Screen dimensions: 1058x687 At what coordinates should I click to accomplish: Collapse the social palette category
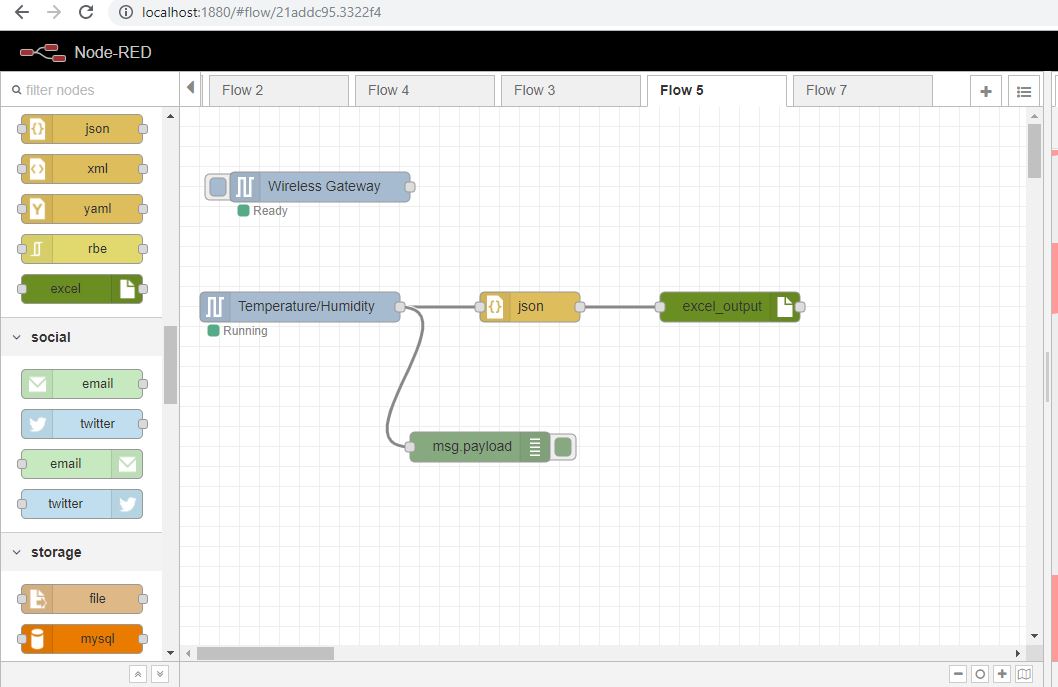click(x=17, y=338)
